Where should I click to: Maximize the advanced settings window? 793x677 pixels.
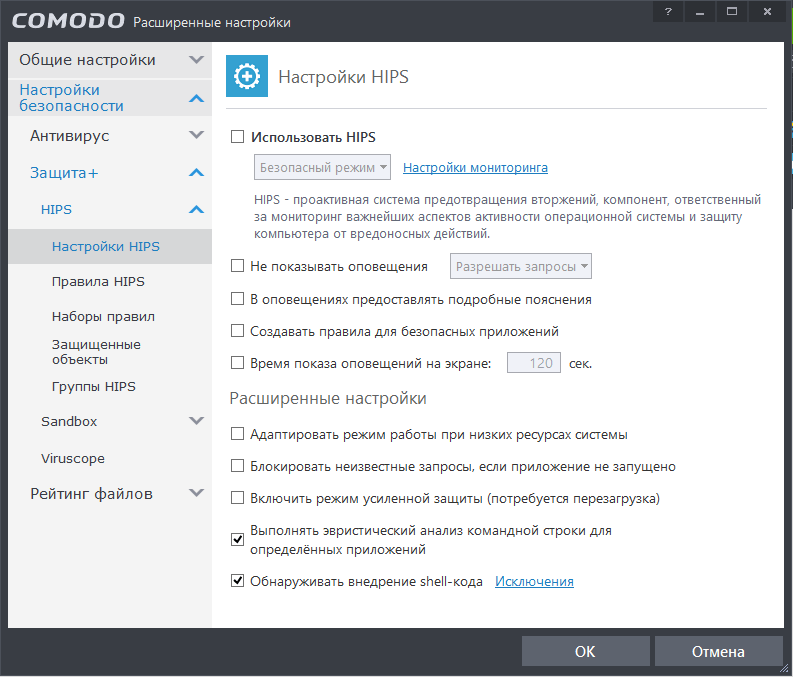click(732, 12)
